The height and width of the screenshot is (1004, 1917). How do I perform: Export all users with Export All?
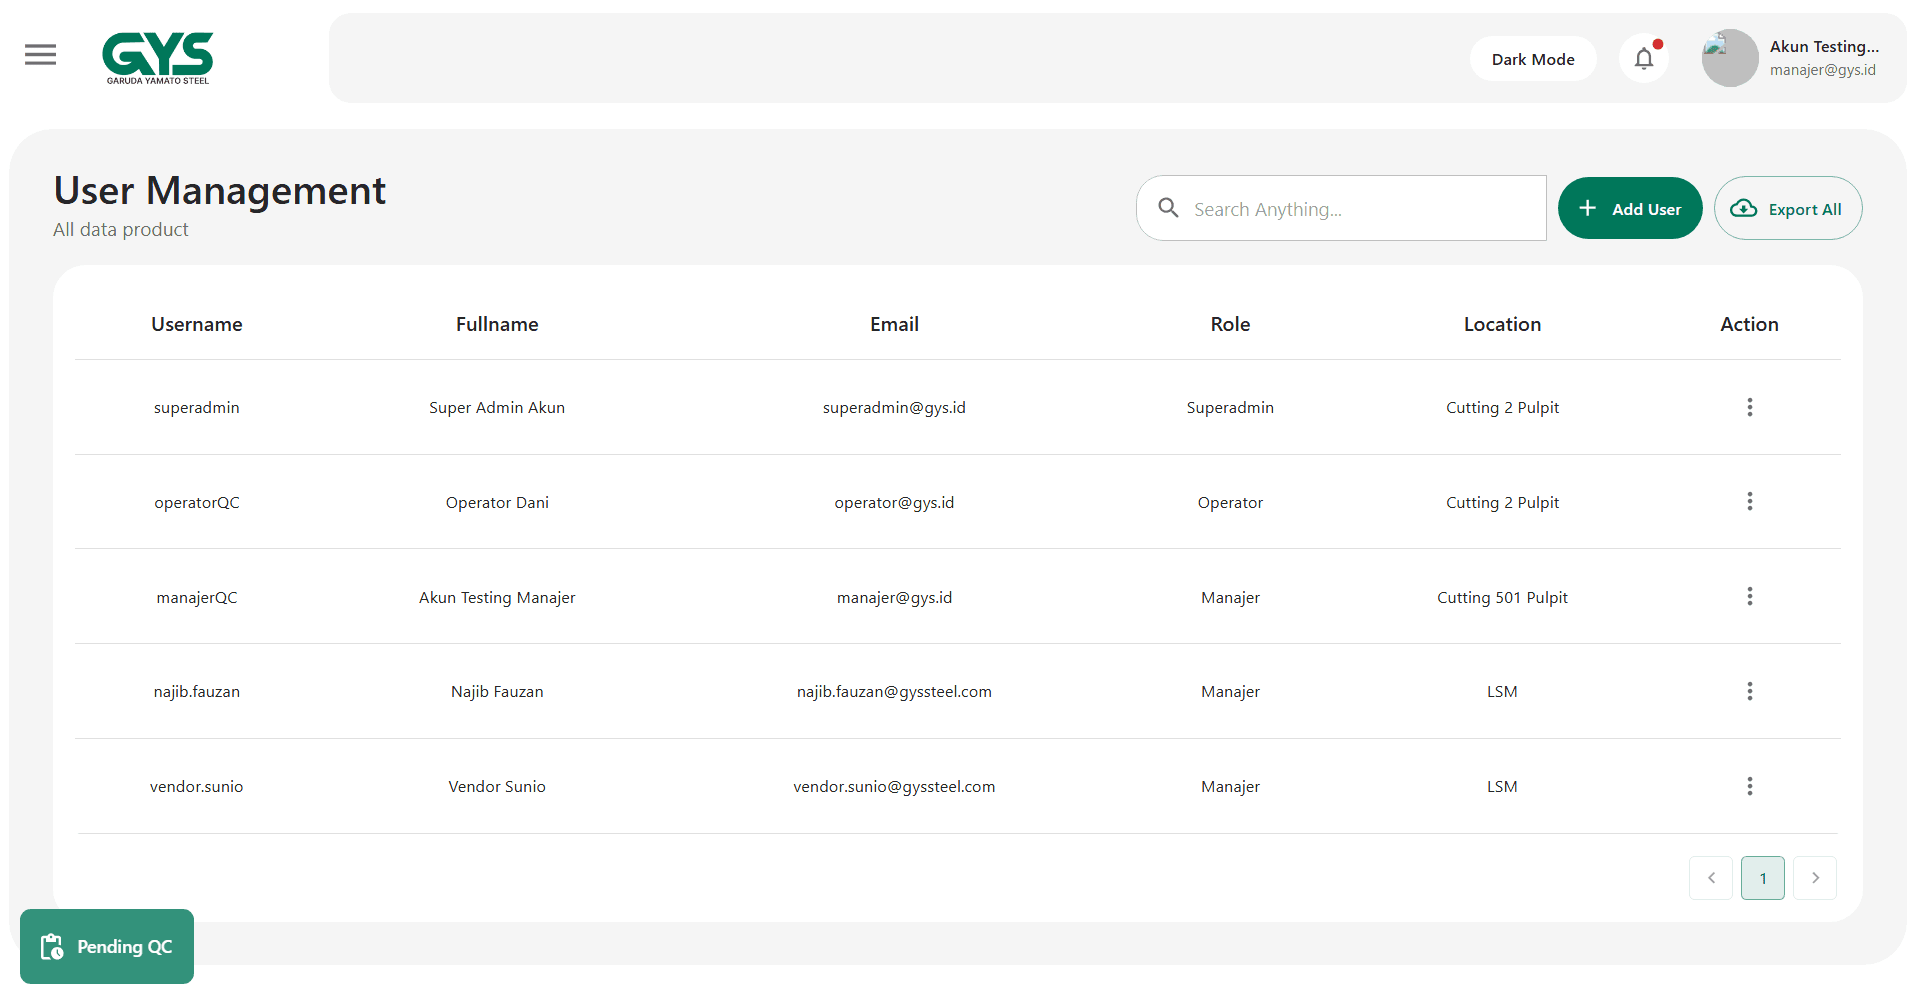tap(1787, 209)
